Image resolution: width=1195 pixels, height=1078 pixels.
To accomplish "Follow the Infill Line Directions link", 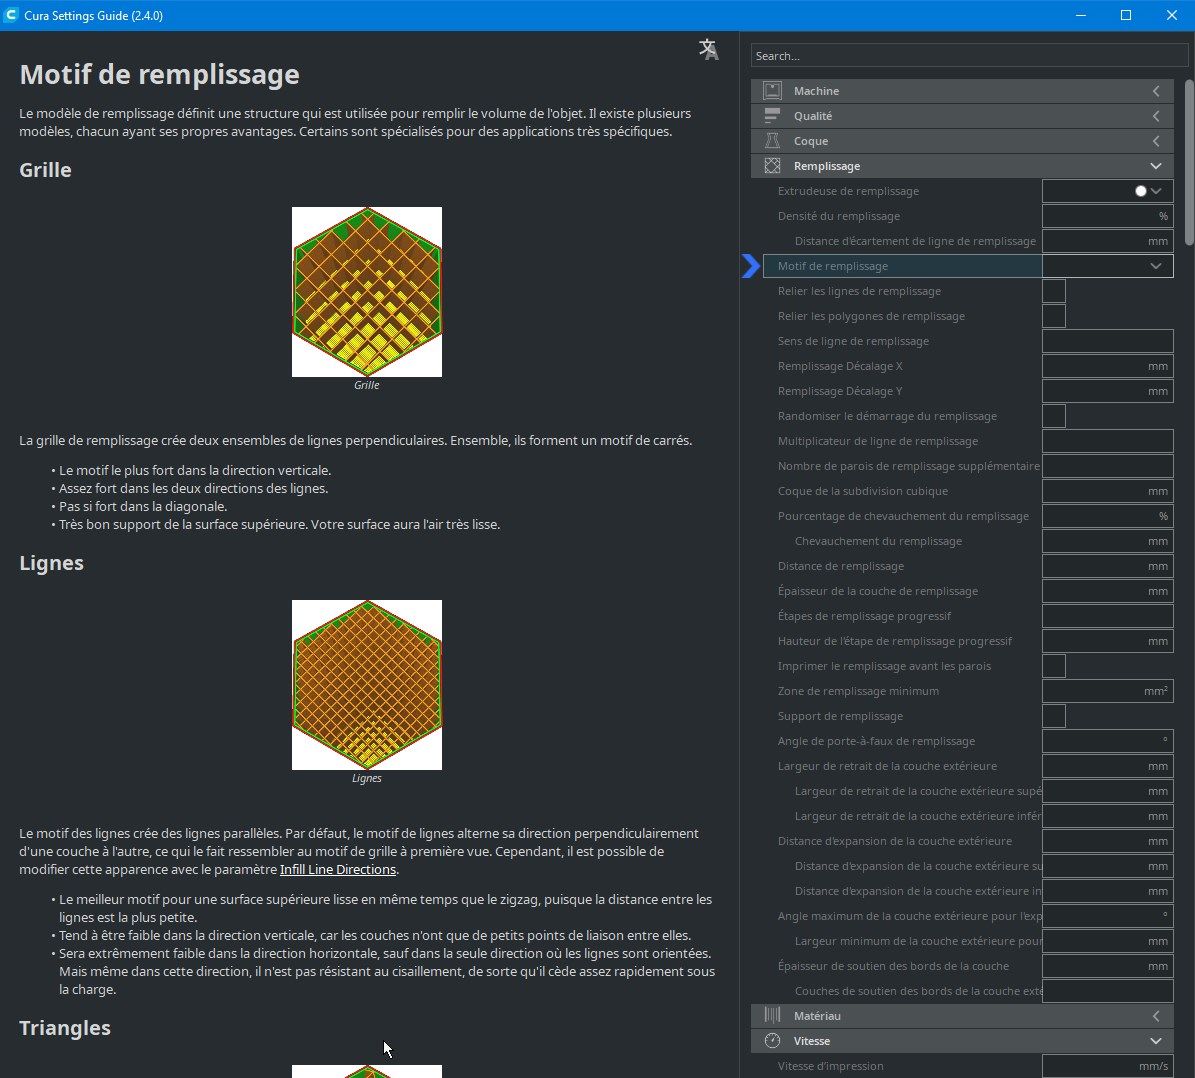I will (x=338, y=869).
